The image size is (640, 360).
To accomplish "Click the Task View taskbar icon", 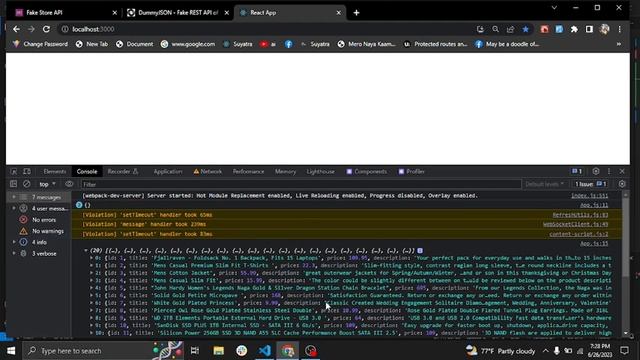I will coord(195,351).
